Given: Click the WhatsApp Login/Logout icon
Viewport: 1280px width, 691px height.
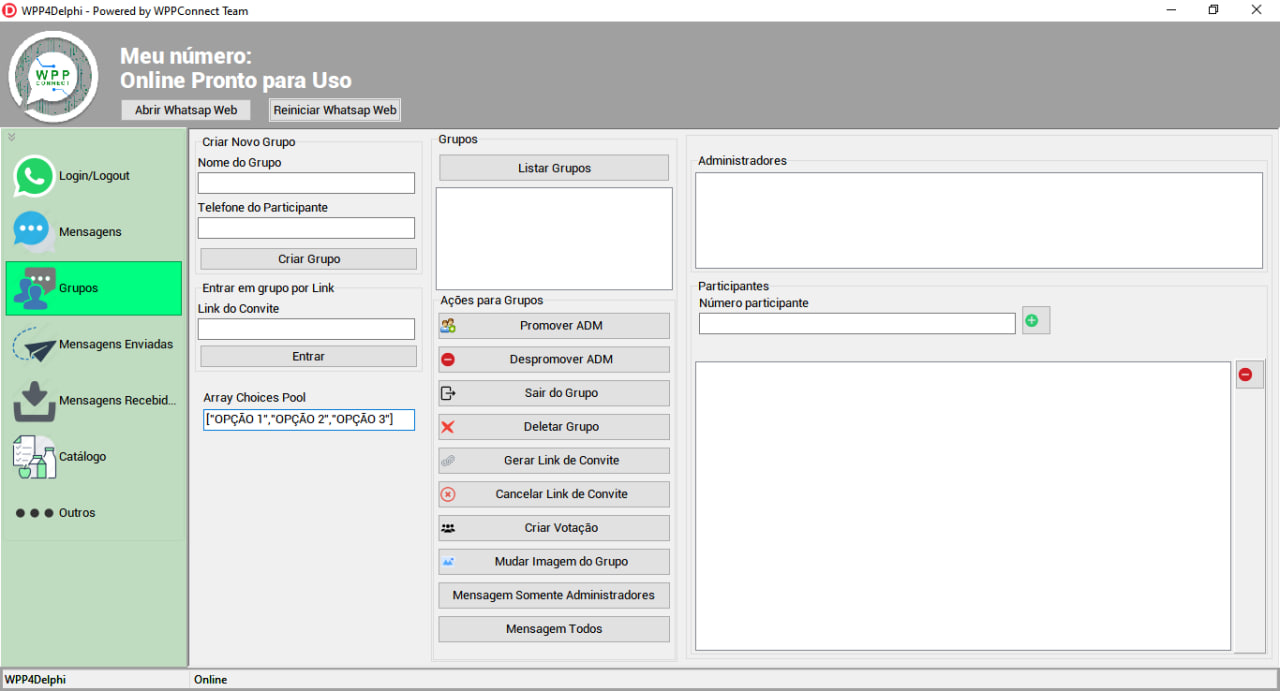Looking at the screenshot, I should pos(34,176).
